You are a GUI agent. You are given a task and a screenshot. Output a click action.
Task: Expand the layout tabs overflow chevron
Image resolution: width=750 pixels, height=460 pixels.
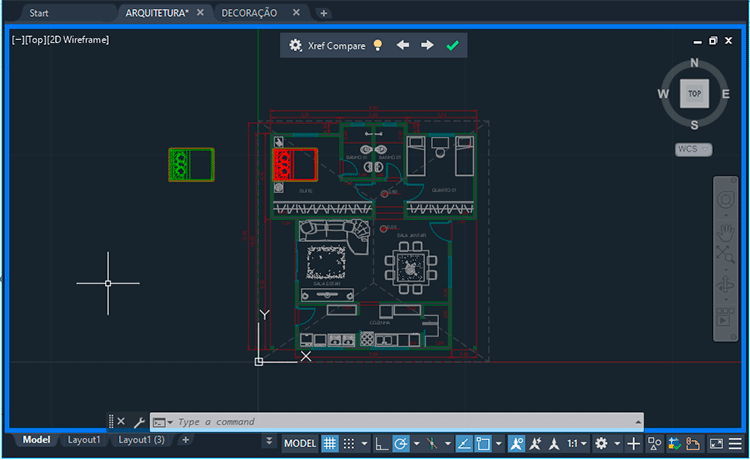269,441
